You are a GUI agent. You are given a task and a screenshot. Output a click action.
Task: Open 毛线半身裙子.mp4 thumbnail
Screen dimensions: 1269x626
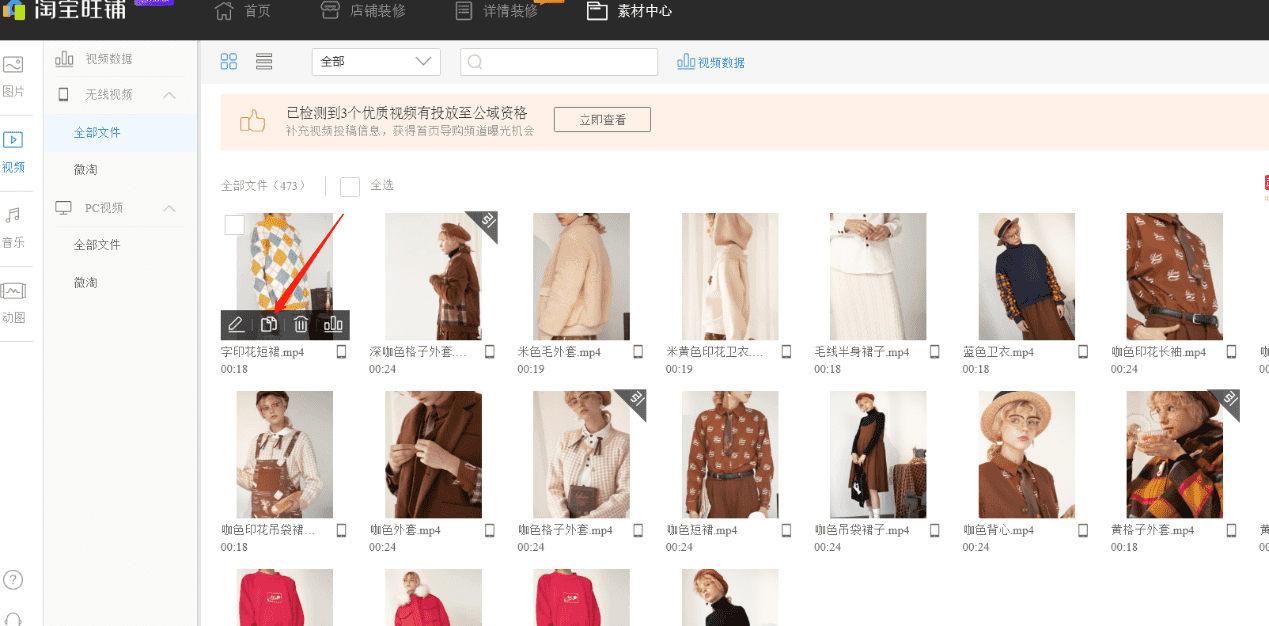pos(878,276)
